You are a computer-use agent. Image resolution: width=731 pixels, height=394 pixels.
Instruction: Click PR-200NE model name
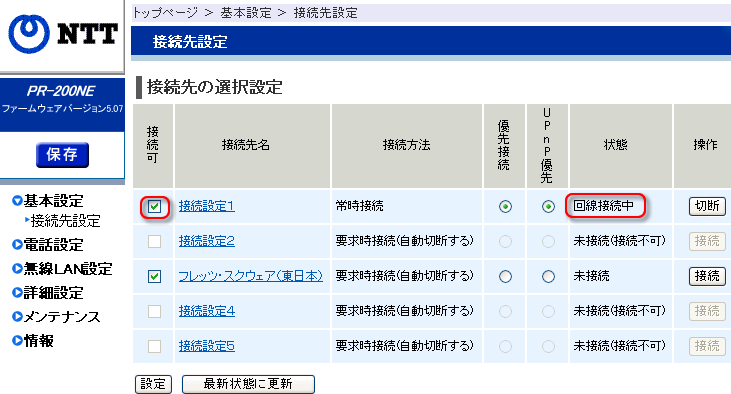(61, 91)
